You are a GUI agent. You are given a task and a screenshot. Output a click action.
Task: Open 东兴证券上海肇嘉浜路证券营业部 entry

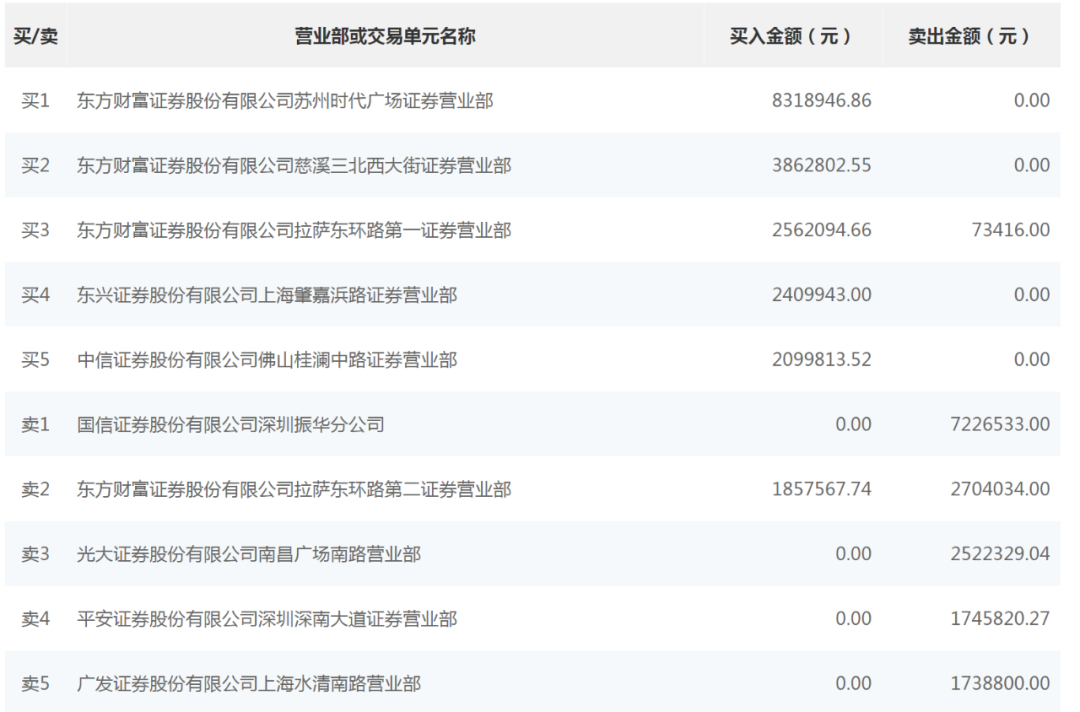point(267,295)
